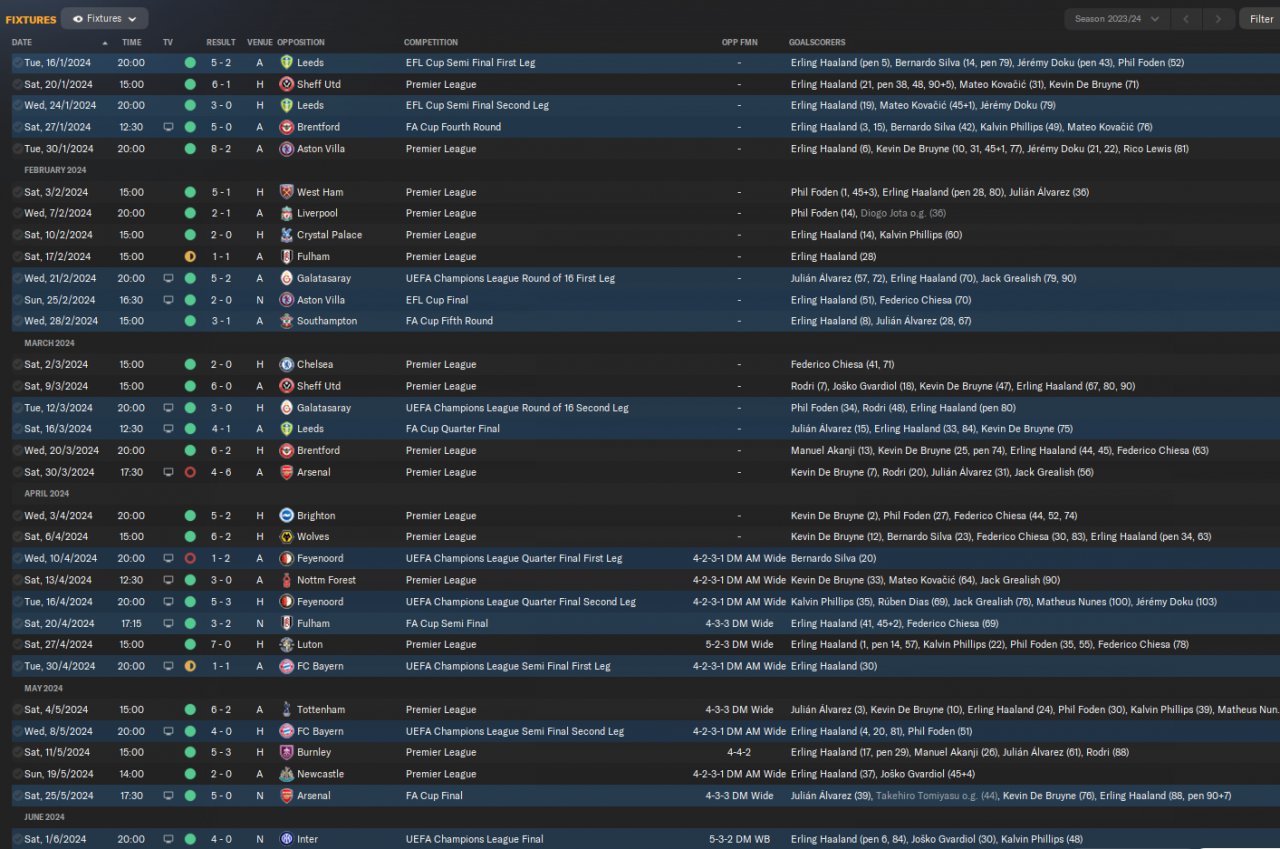Toggle the check circle beside Wed, 7/2/2024

pos(18,213)
